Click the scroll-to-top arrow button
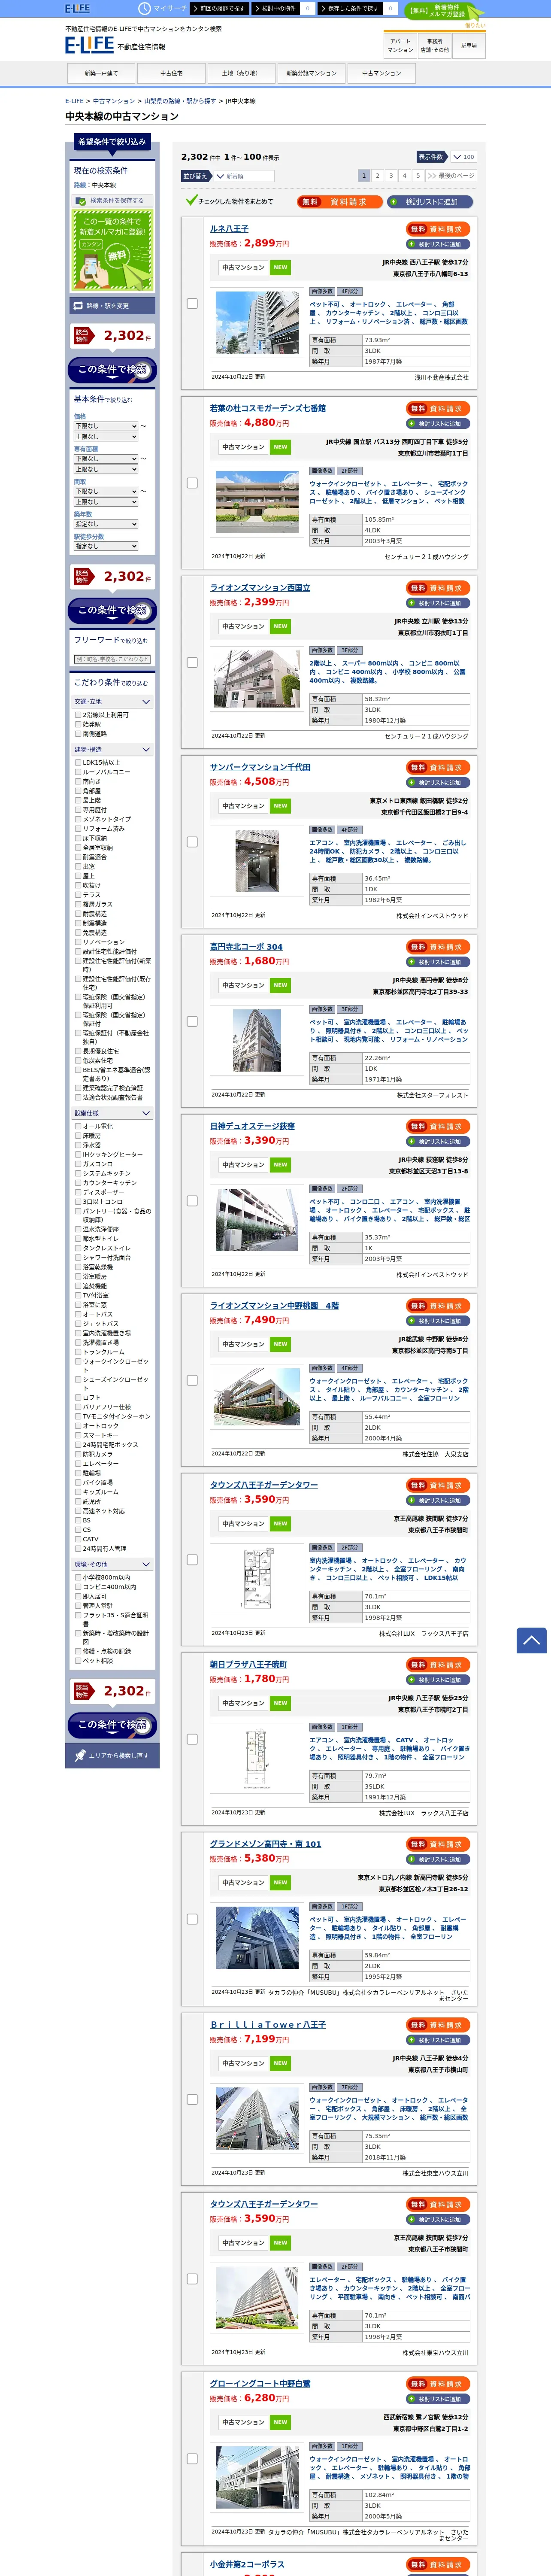The width and height of the screenshot is (551, 2576). [531, 1641]
